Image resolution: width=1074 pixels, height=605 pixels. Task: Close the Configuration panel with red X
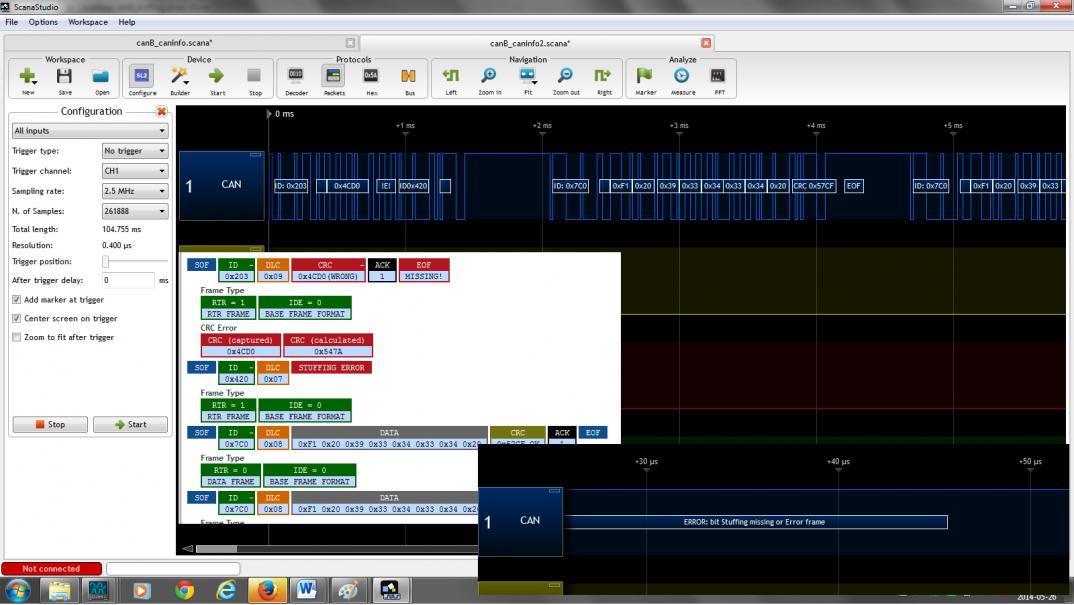click(162, 111)
